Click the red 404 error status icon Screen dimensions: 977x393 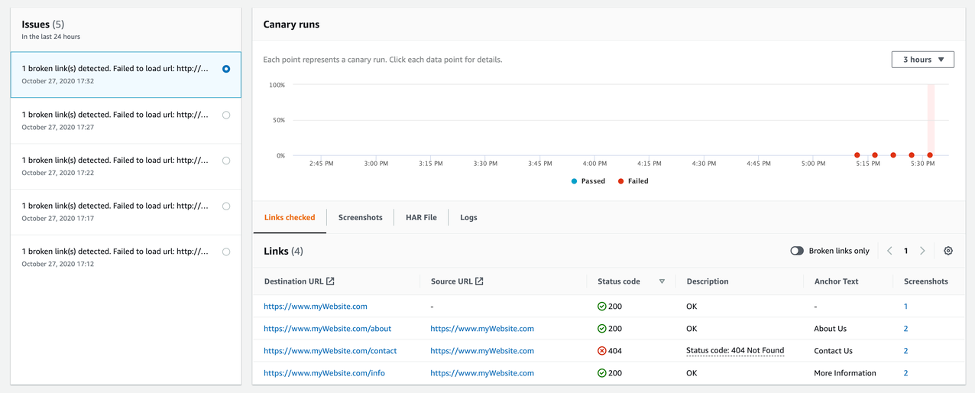pyautogui.click(x=602, y=351)
